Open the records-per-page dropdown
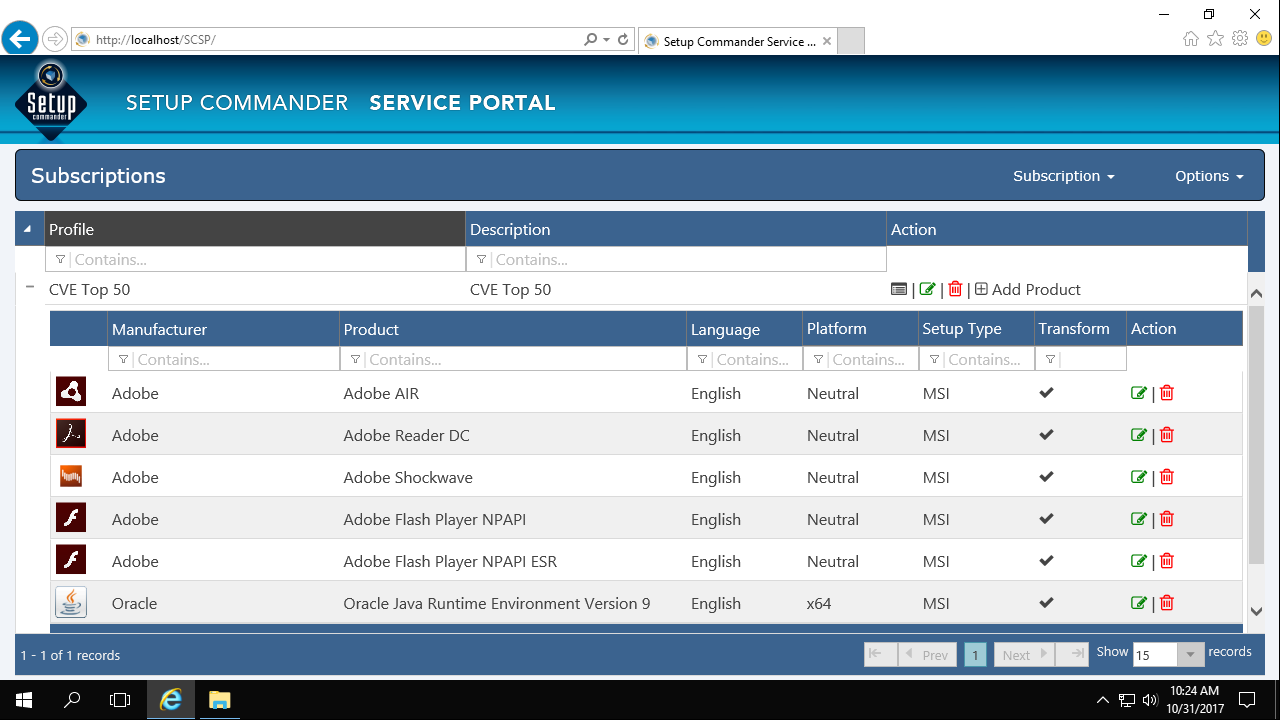This screenshot has width=1280, height=720. (1189, 654)
